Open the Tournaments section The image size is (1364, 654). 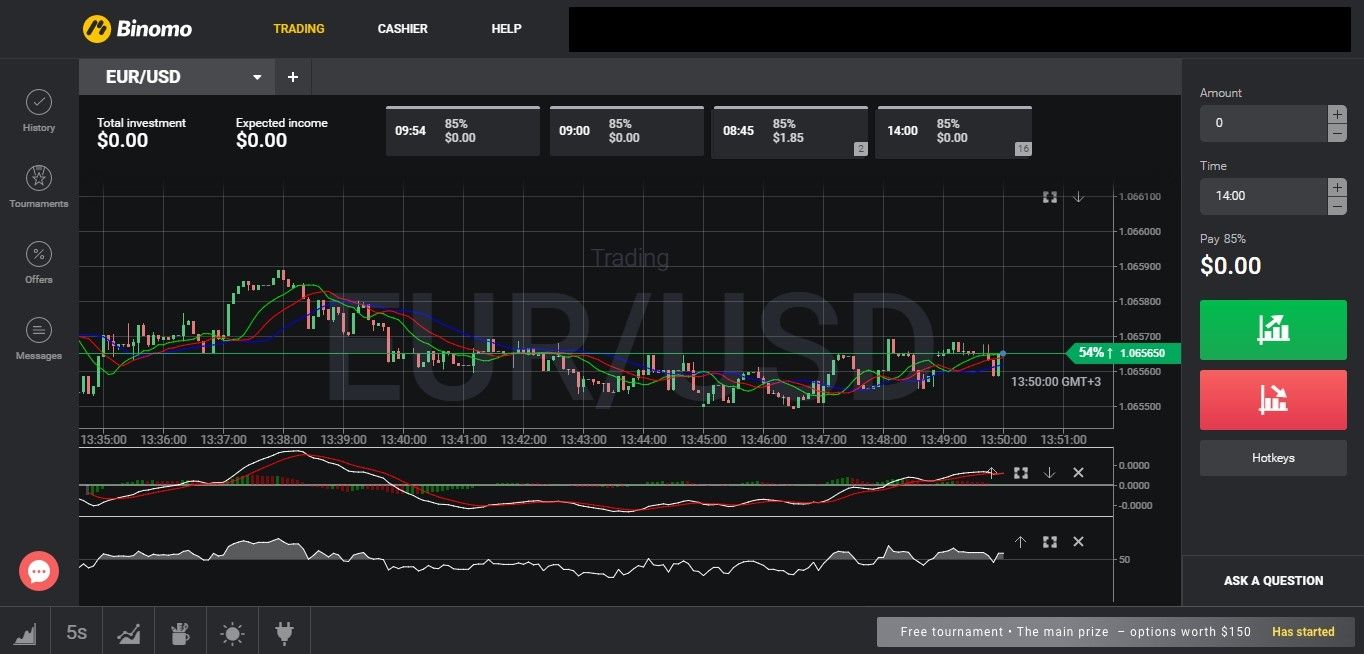[x=39, y=187]
